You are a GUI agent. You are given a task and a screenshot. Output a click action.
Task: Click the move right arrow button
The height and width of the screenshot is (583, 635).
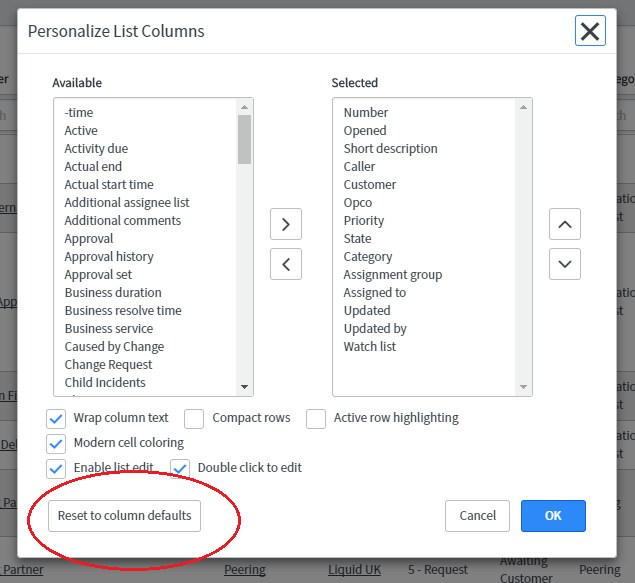[286, 224]
